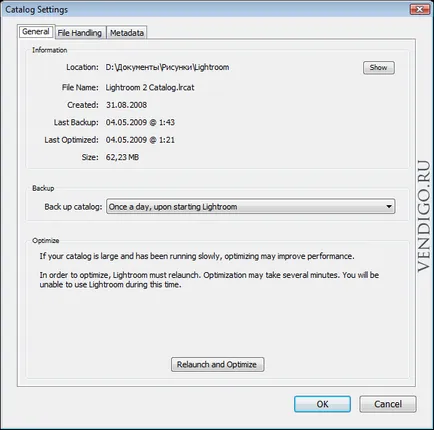Viewport: 434px width, 430px height.
Task: Click the text 'In order to optimize, Lightroom must relaunch'
Action: pyautogui.click(x=120, y=275)
